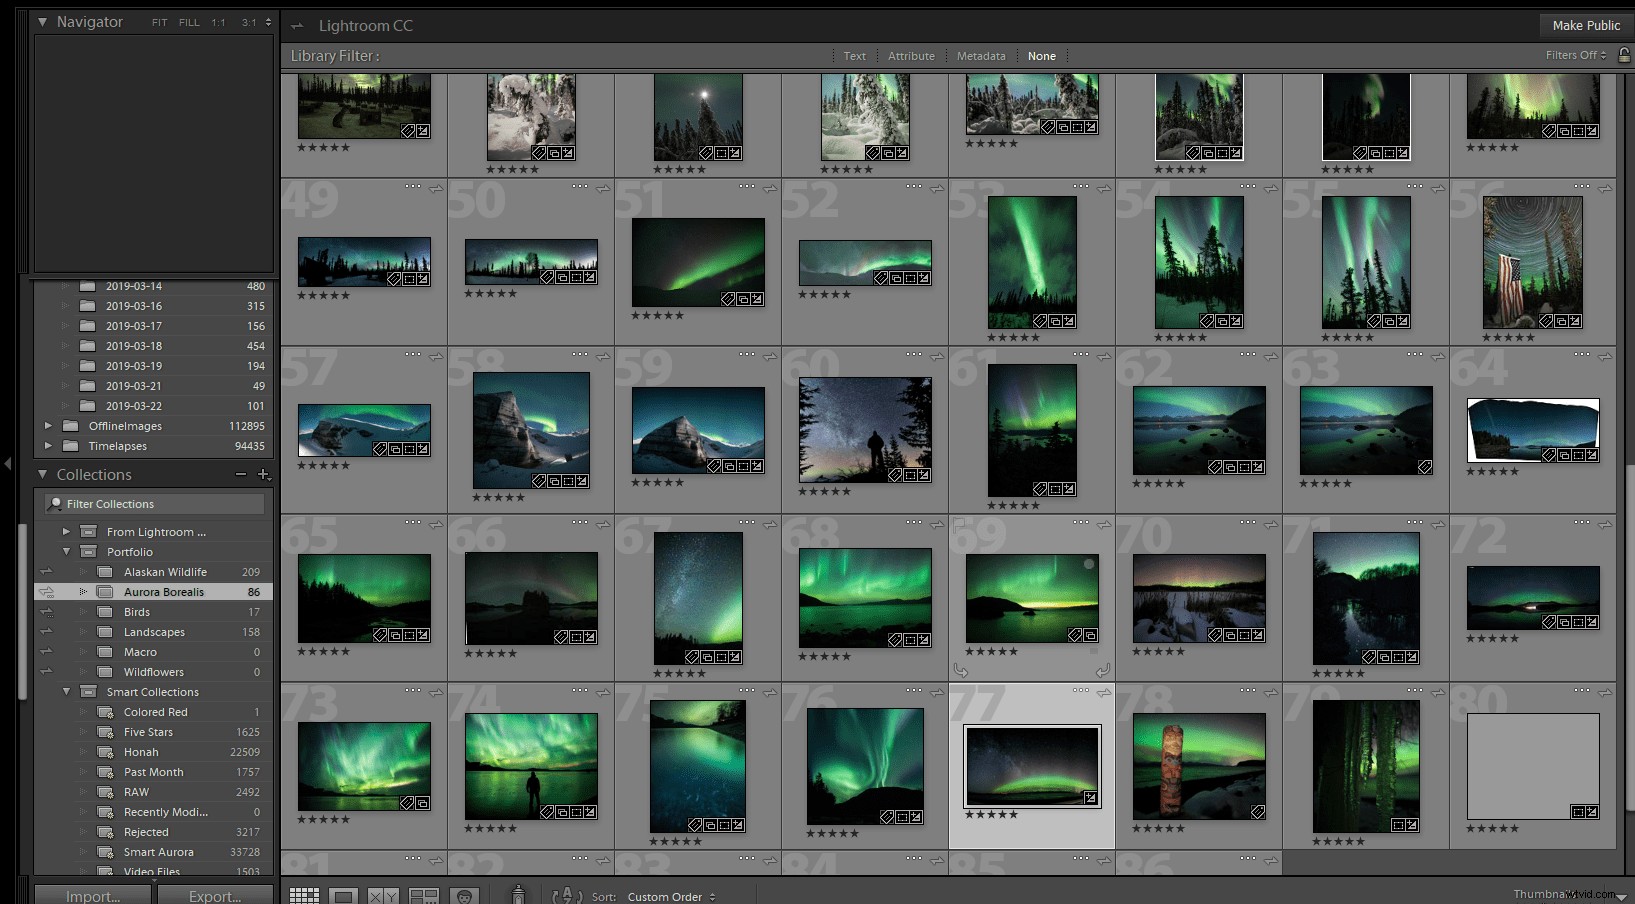
Task: Activate the Painter spray can tool
Action: tap(519, 896)
